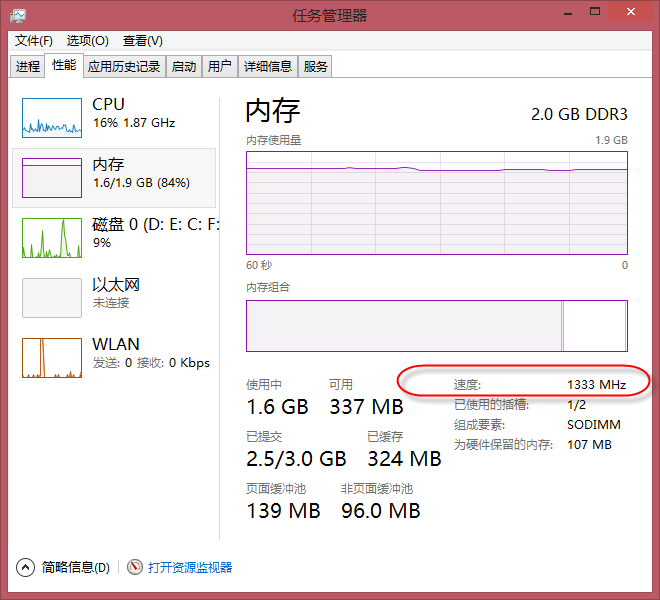Click the 已提交 2.5/3.0 GB value
The width and height of the screenshot is (660, 600).
[x=296, y=459]
